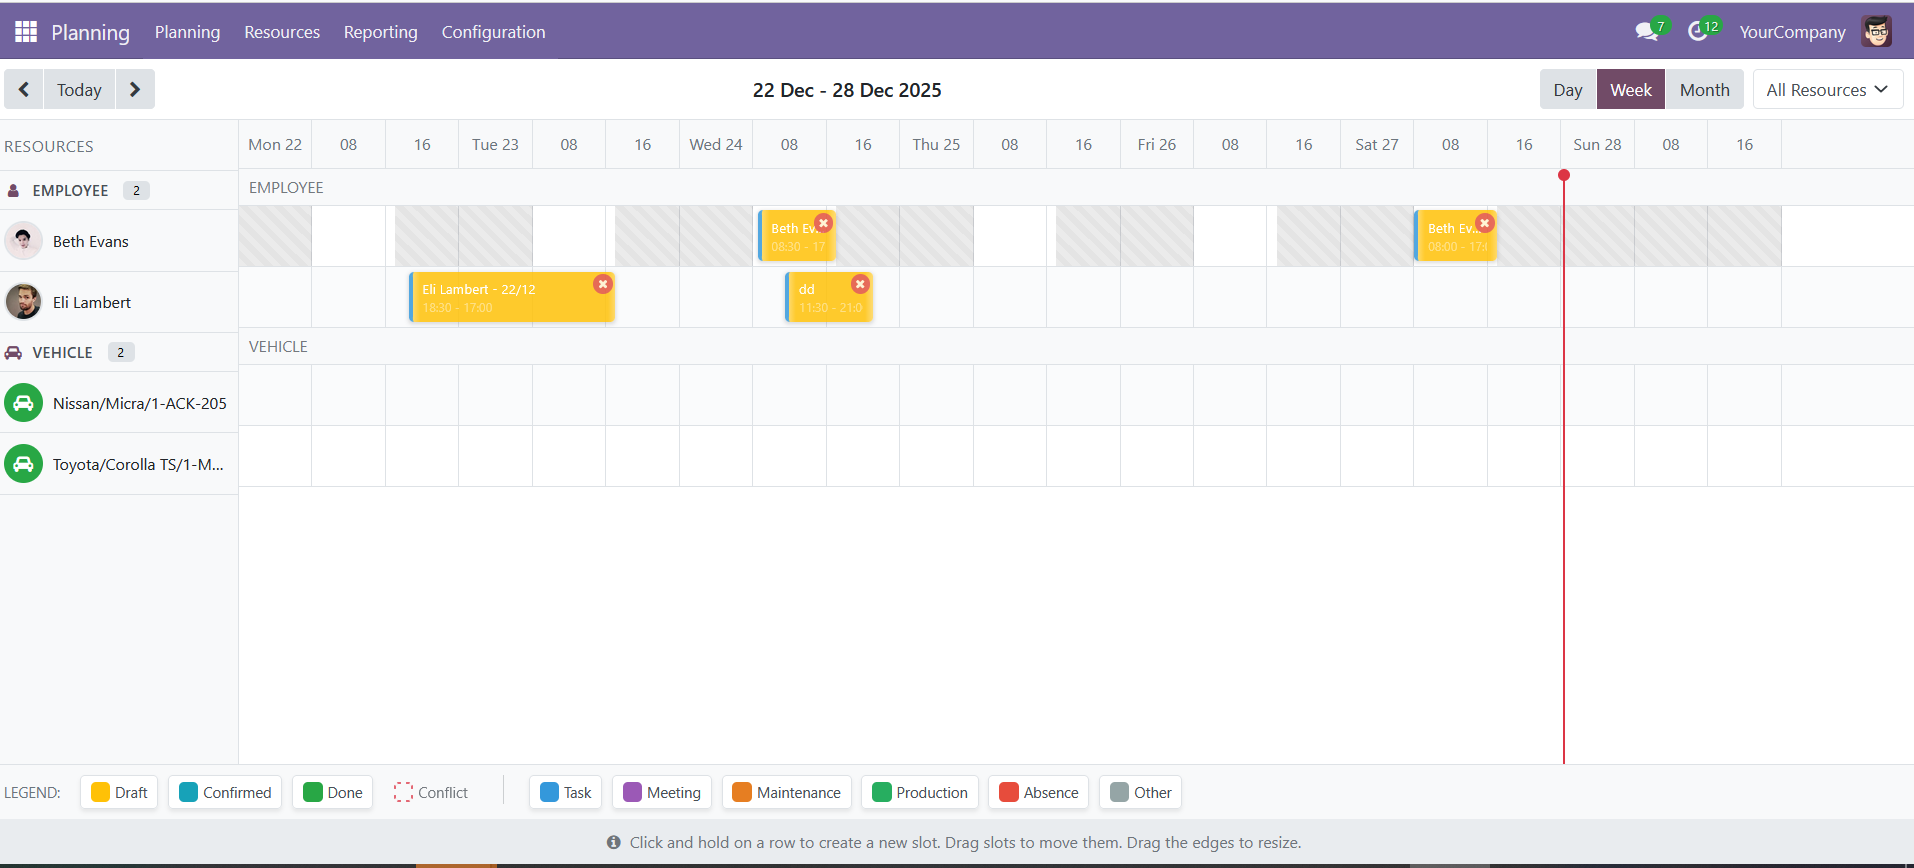
Task: Click Eli Lambert avatar photo
Action: [x=23, y=302]
